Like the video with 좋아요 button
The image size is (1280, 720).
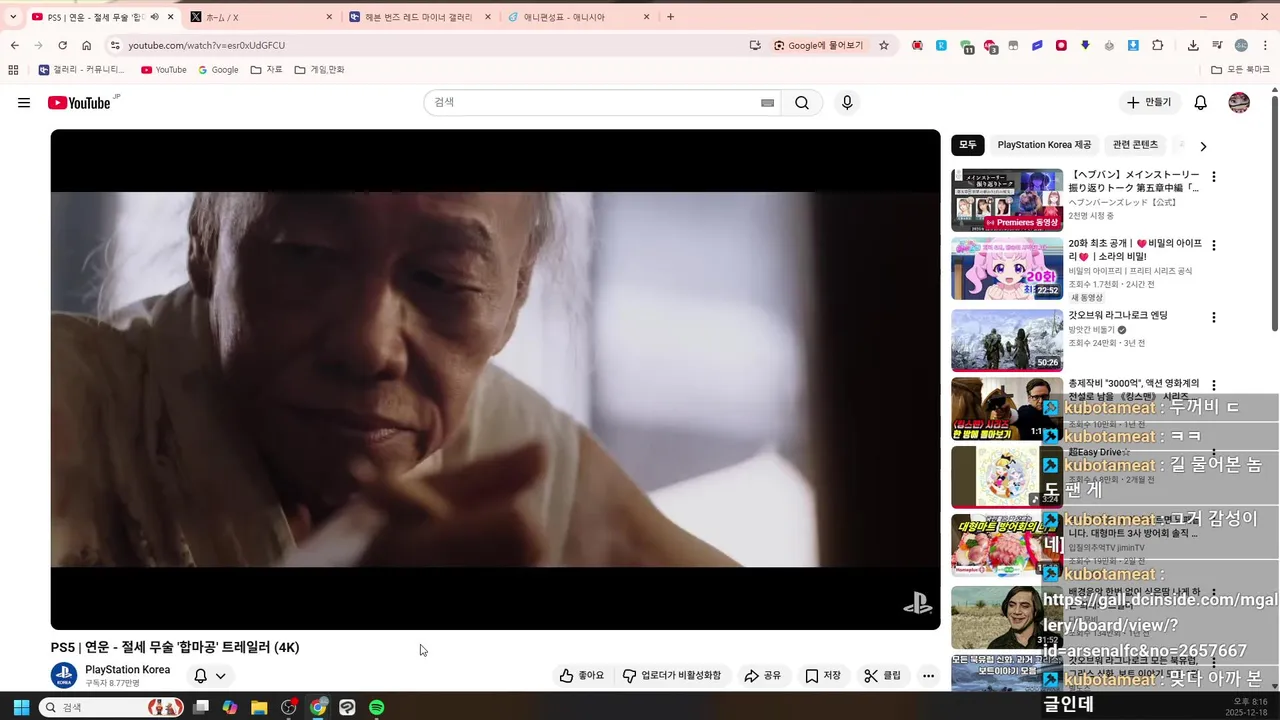[582, 676]
